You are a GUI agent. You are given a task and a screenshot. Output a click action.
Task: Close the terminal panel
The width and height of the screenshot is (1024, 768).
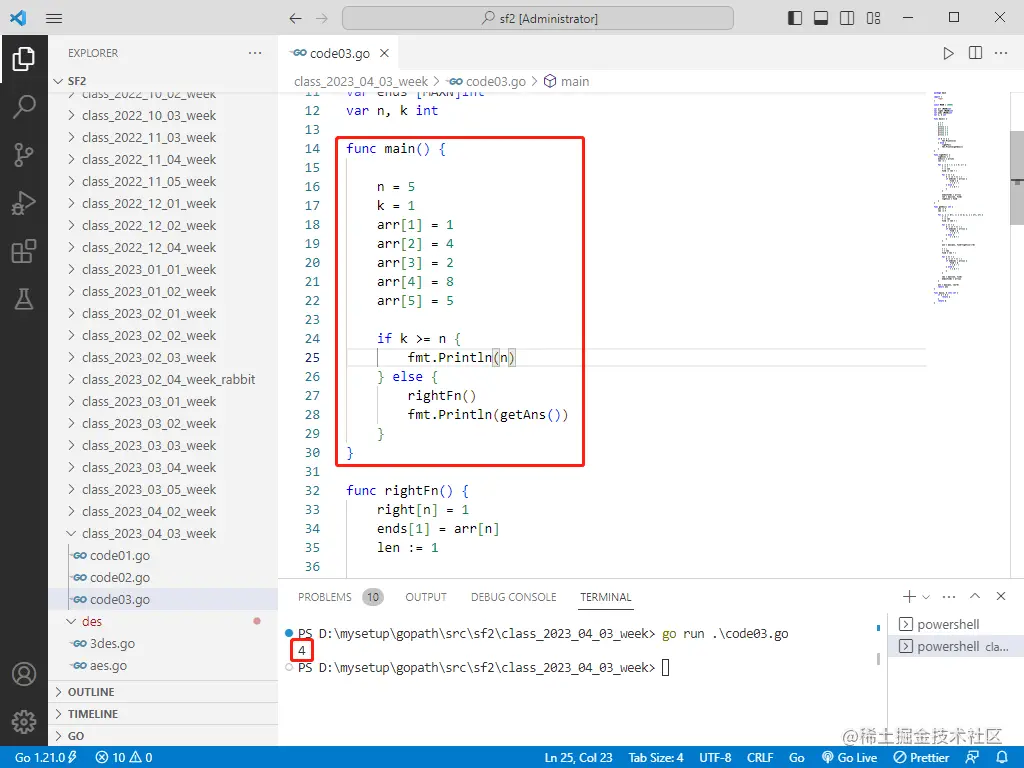pos(1000,596)
